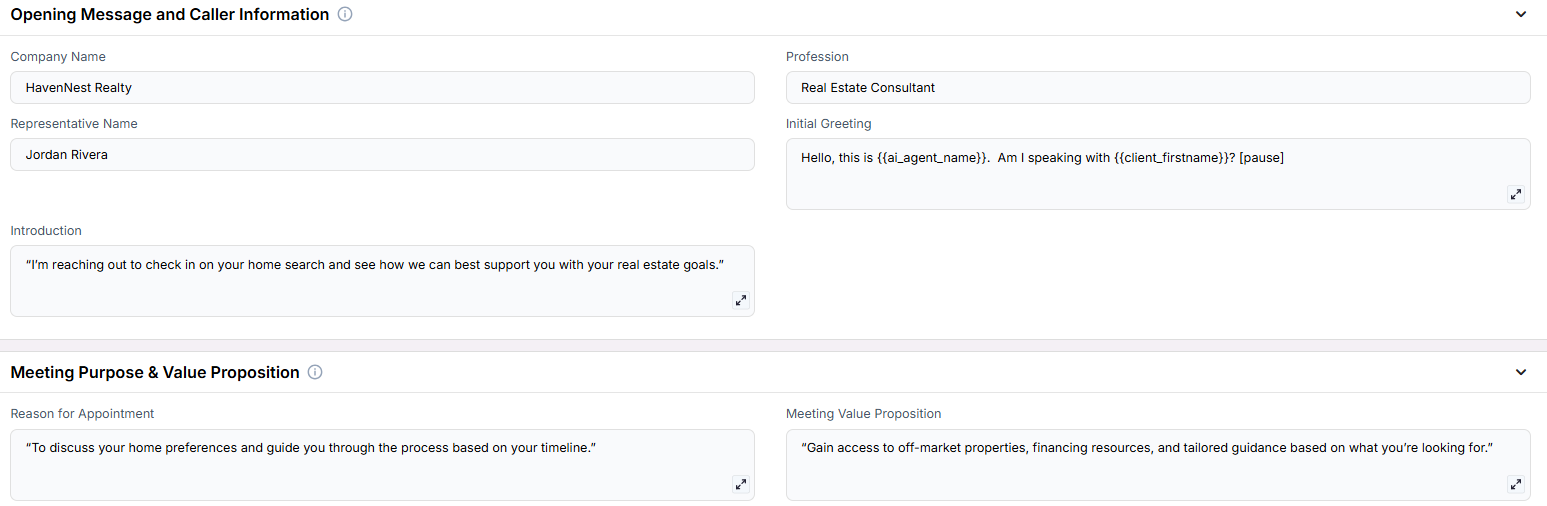
Task: Expand the Initial Greeting text box
Action: coord(1516,194)
